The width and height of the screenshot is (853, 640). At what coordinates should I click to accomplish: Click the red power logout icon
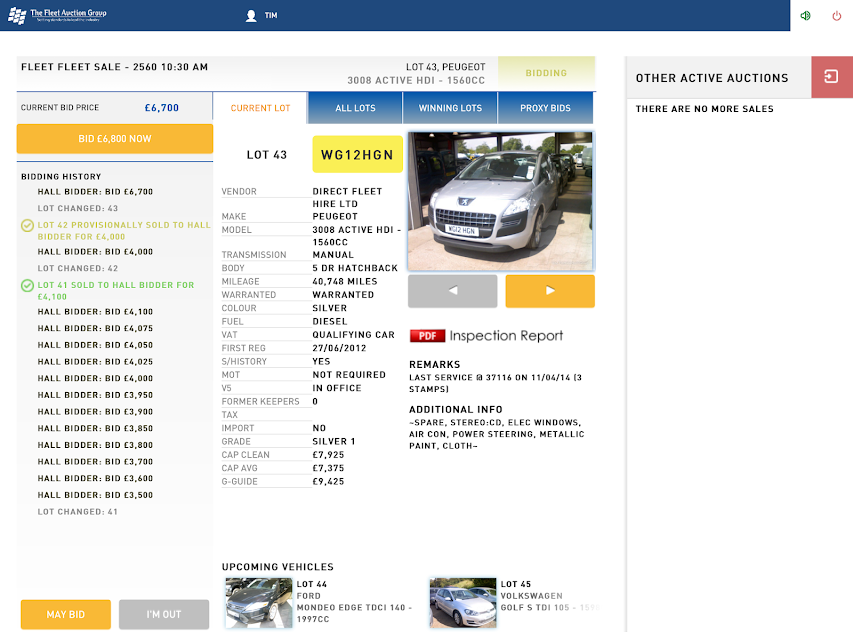coord(837,16)
